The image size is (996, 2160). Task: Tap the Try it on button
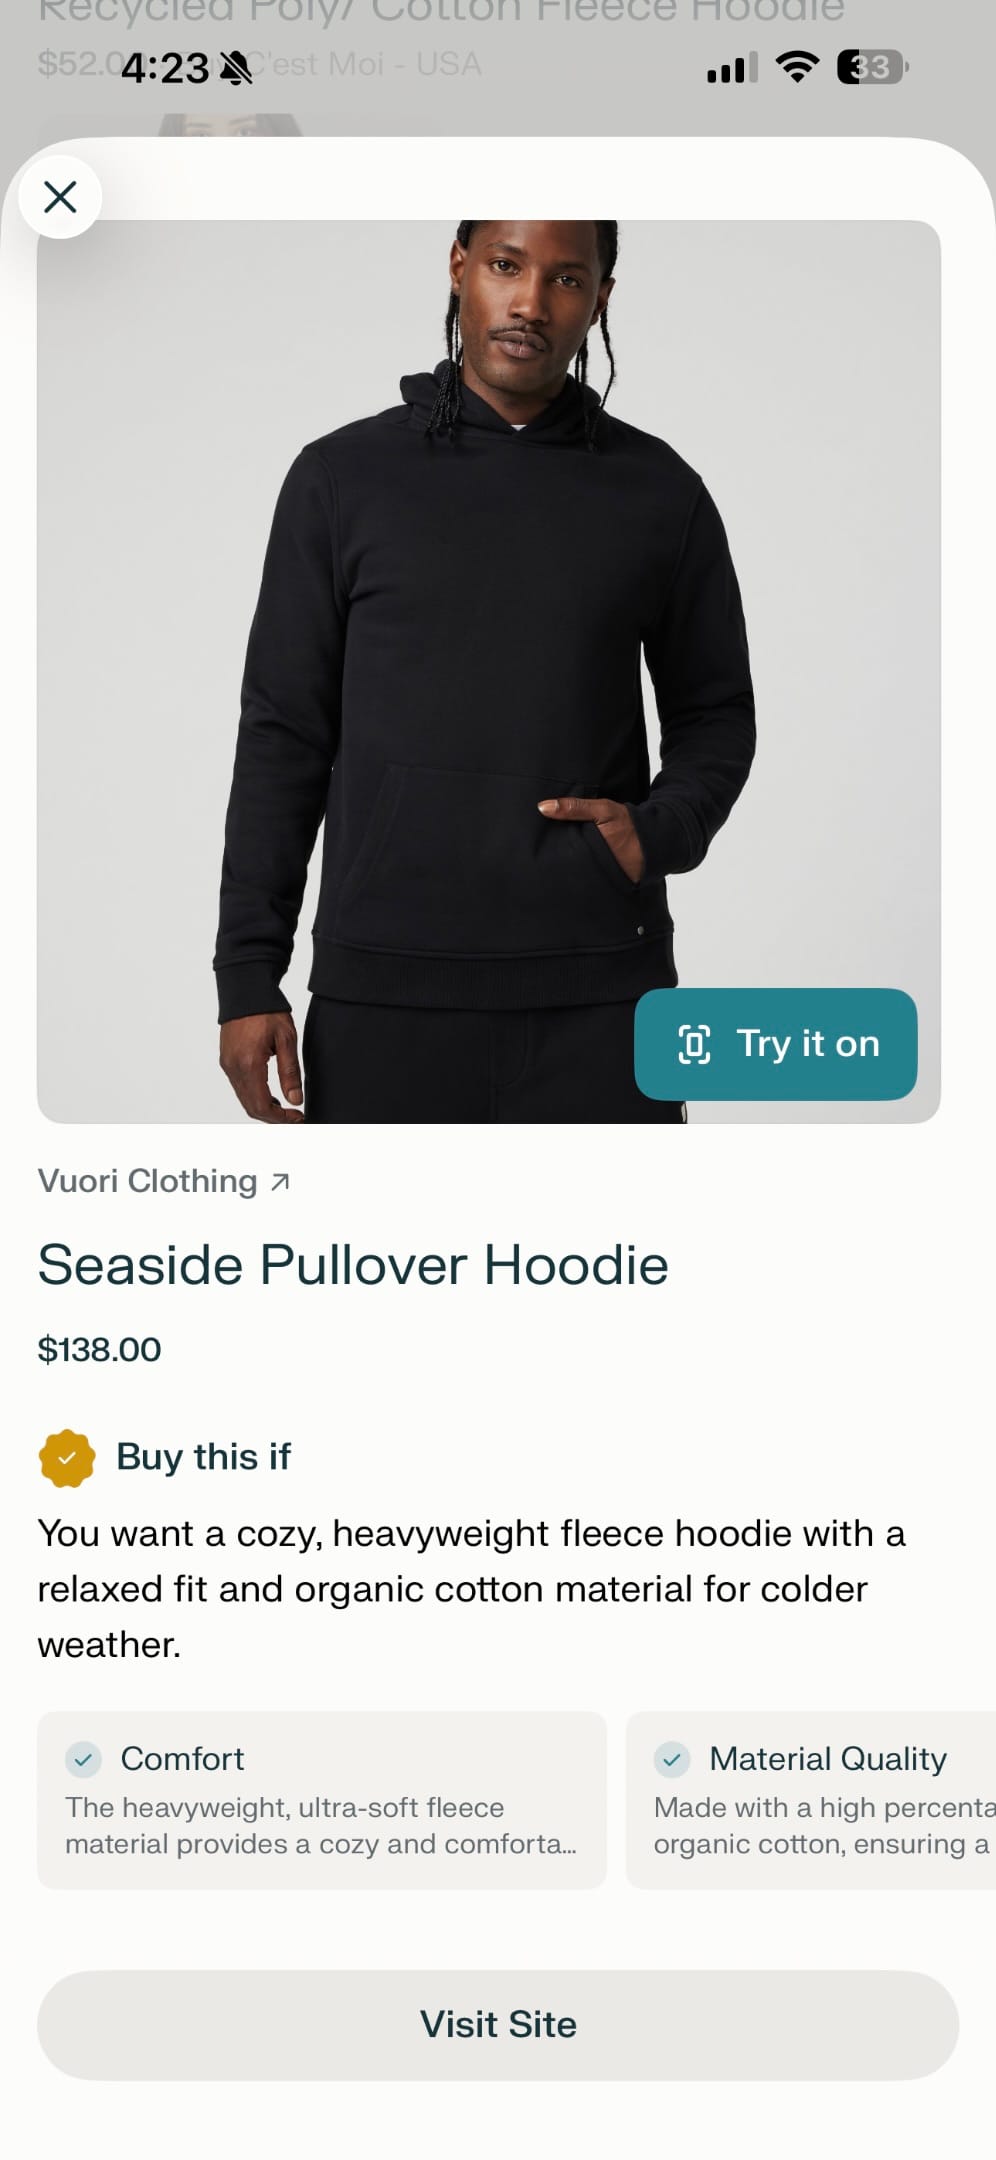point(775,1044)
